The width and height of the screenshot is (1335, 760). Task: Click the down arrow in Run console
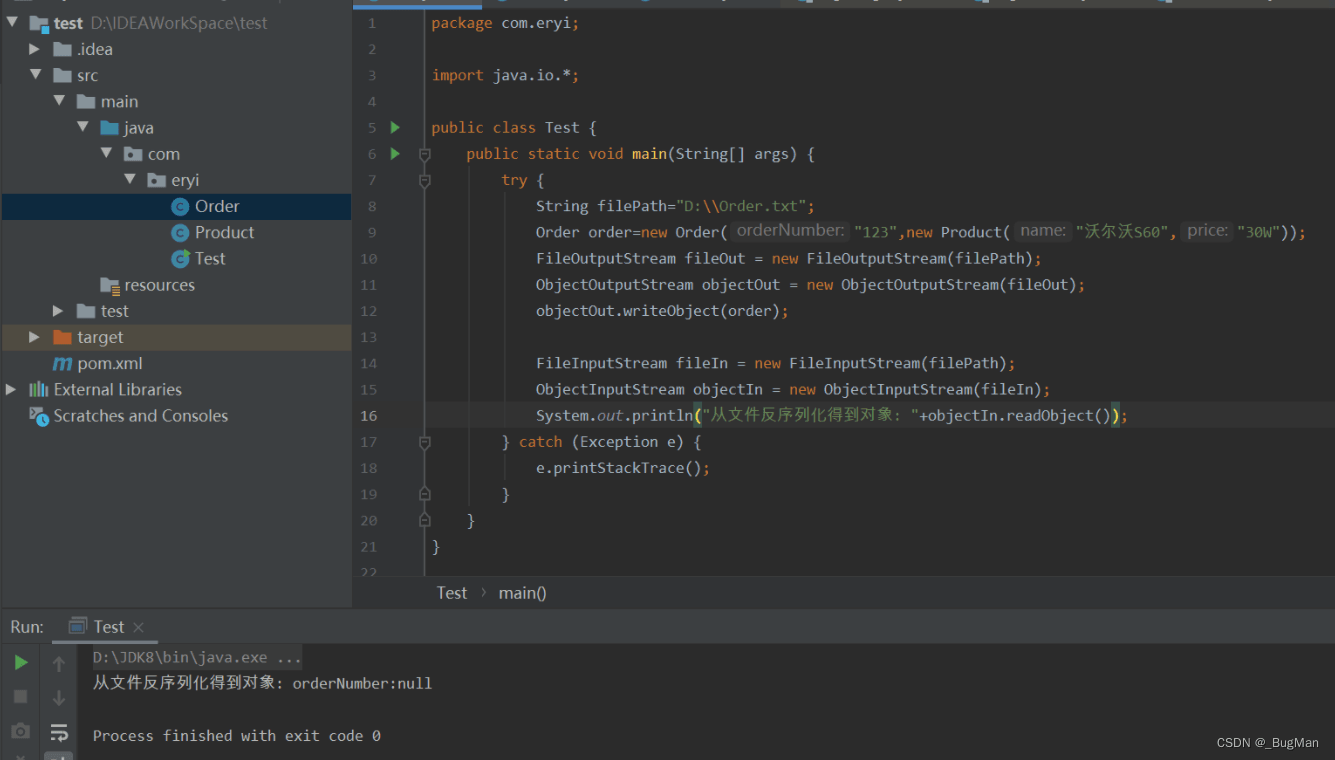59,698
